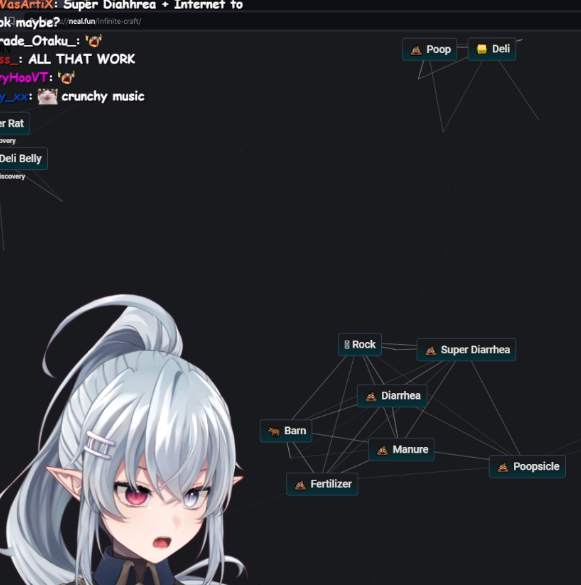
Task: Select the Deli element label
Action: (x=501, y=49)
